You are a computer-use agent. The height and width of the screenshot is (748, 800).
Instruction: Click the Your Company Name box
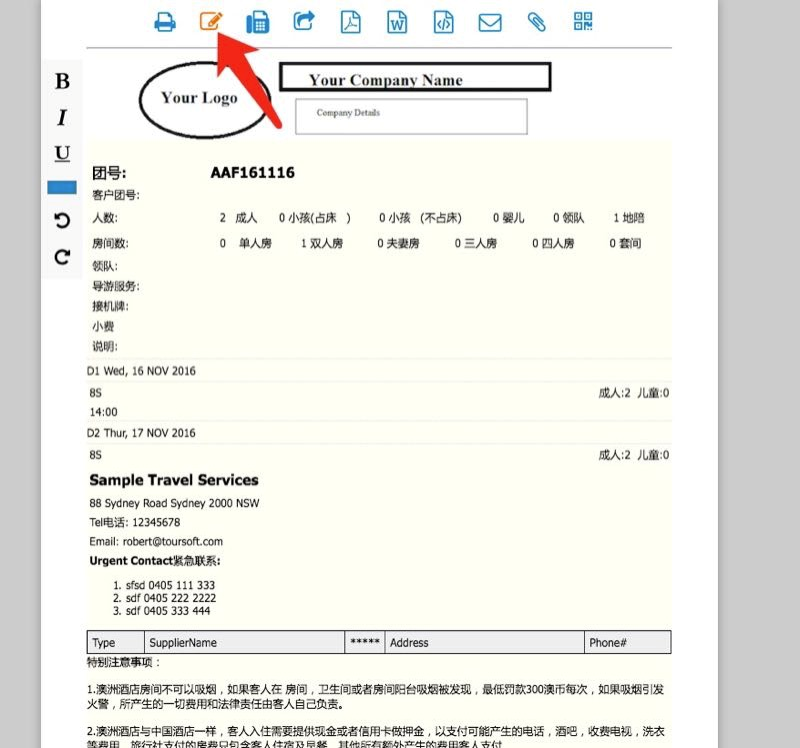coord(414,79)
